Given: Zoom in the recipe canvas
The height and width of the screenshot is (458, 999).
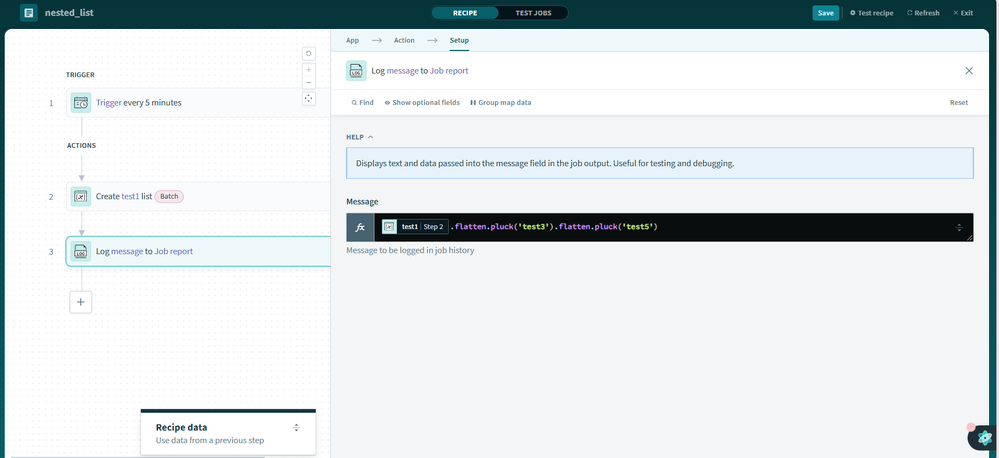Looking at the screenshot, I should (309, 69).
